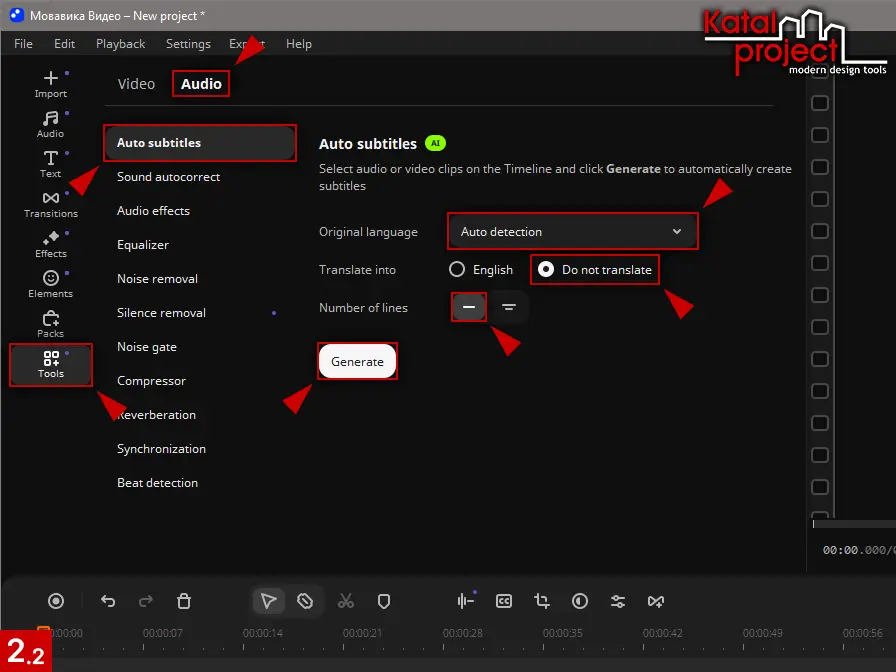Open the Transitions panel
The height and width of the screenshot is (672, 896).
pos(51,204)
